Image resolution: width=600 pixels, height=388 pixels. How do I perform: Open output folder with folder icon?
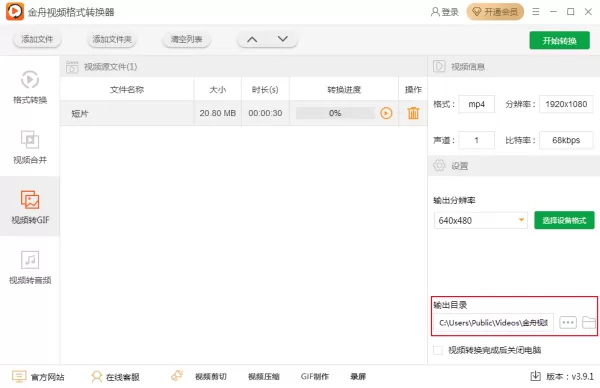pyautogui.click(x=589, y=323)
